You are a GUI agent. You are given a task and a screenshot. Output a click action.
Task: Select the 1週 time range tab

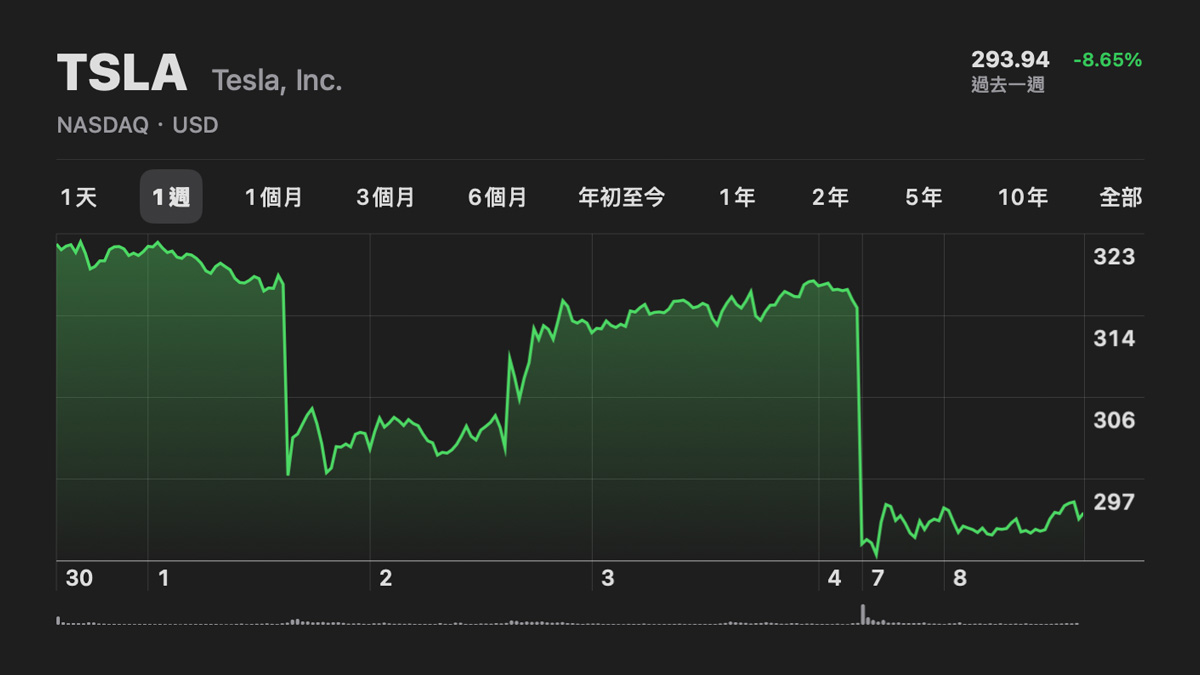point(171,197)
